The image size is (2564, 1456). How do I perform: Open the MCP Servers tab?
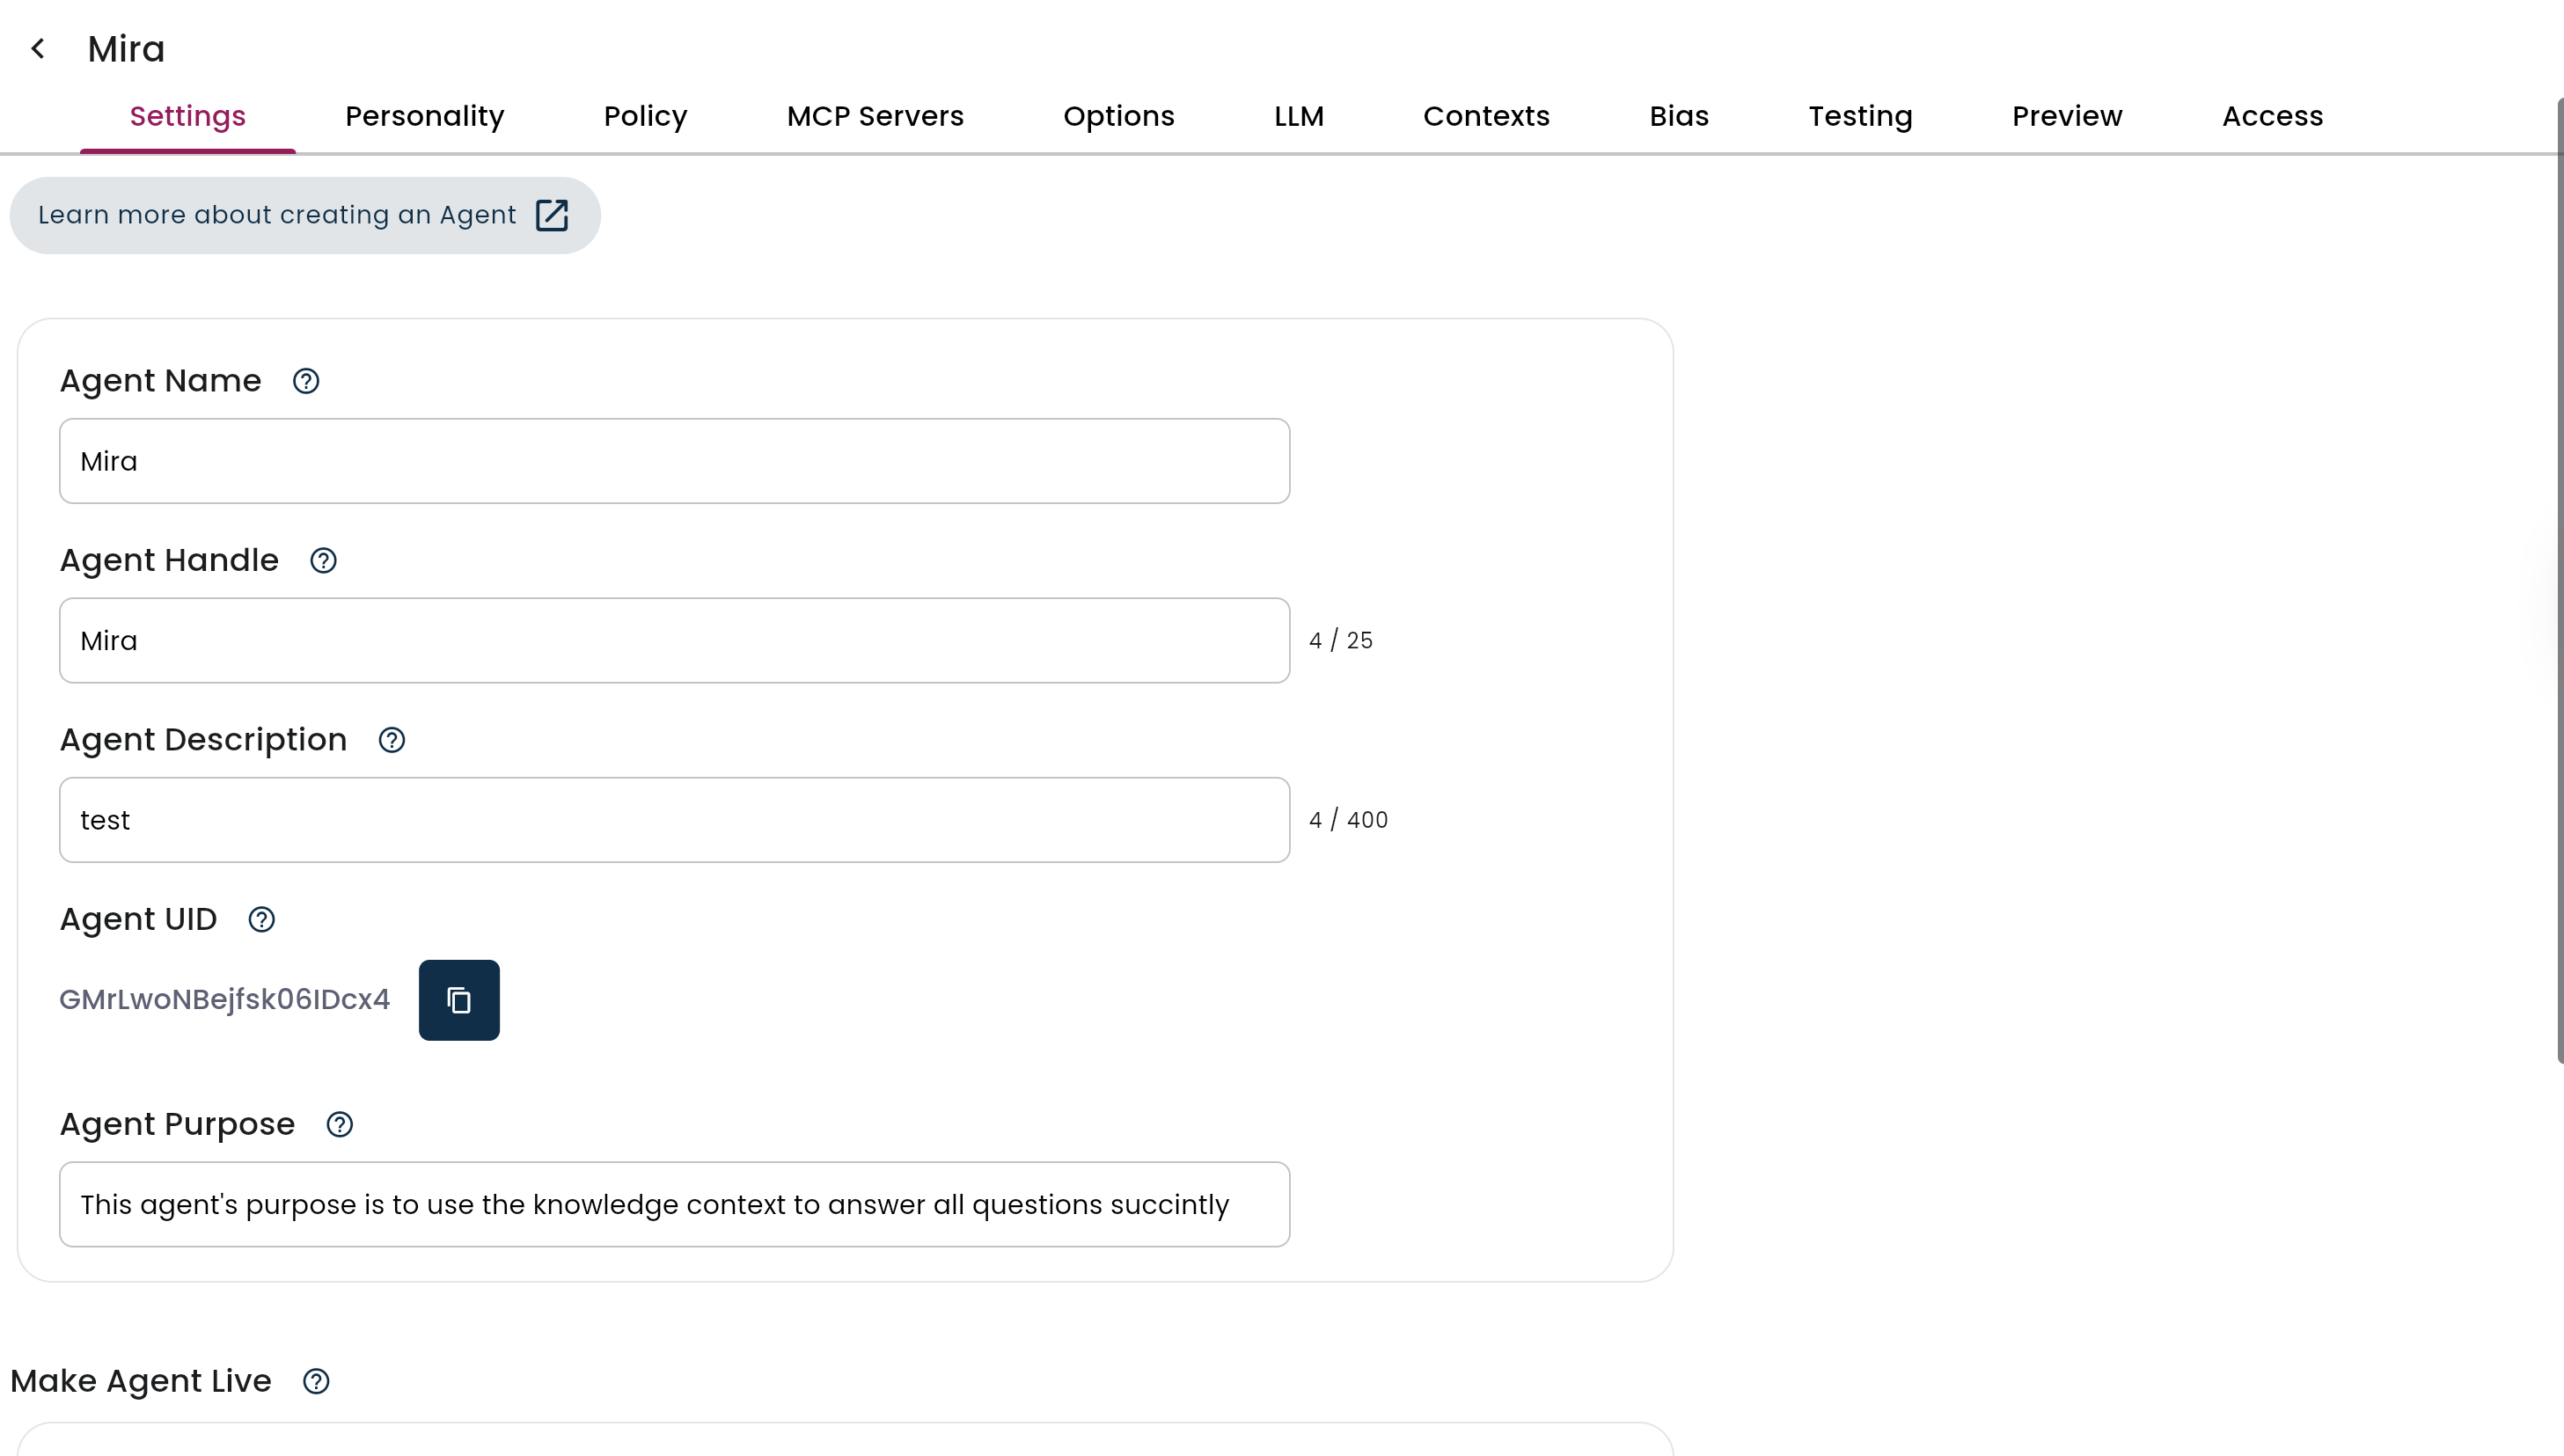coord(875,116)
